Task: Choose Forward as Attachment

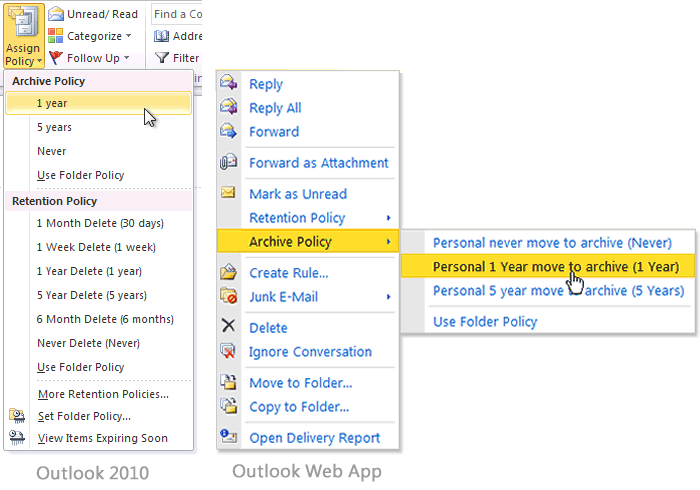Action: pyautogui.click(x=319, y=163)
